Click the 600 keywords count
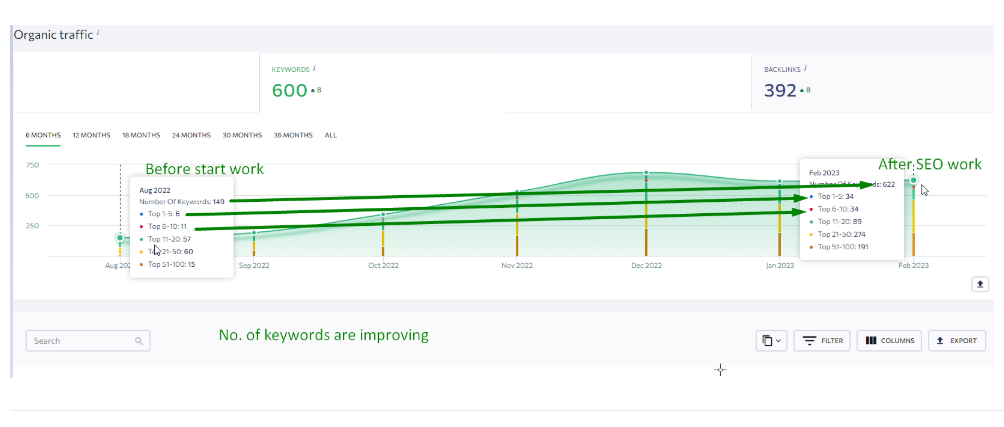This screenshot has width=1004, height=427. 289,90
